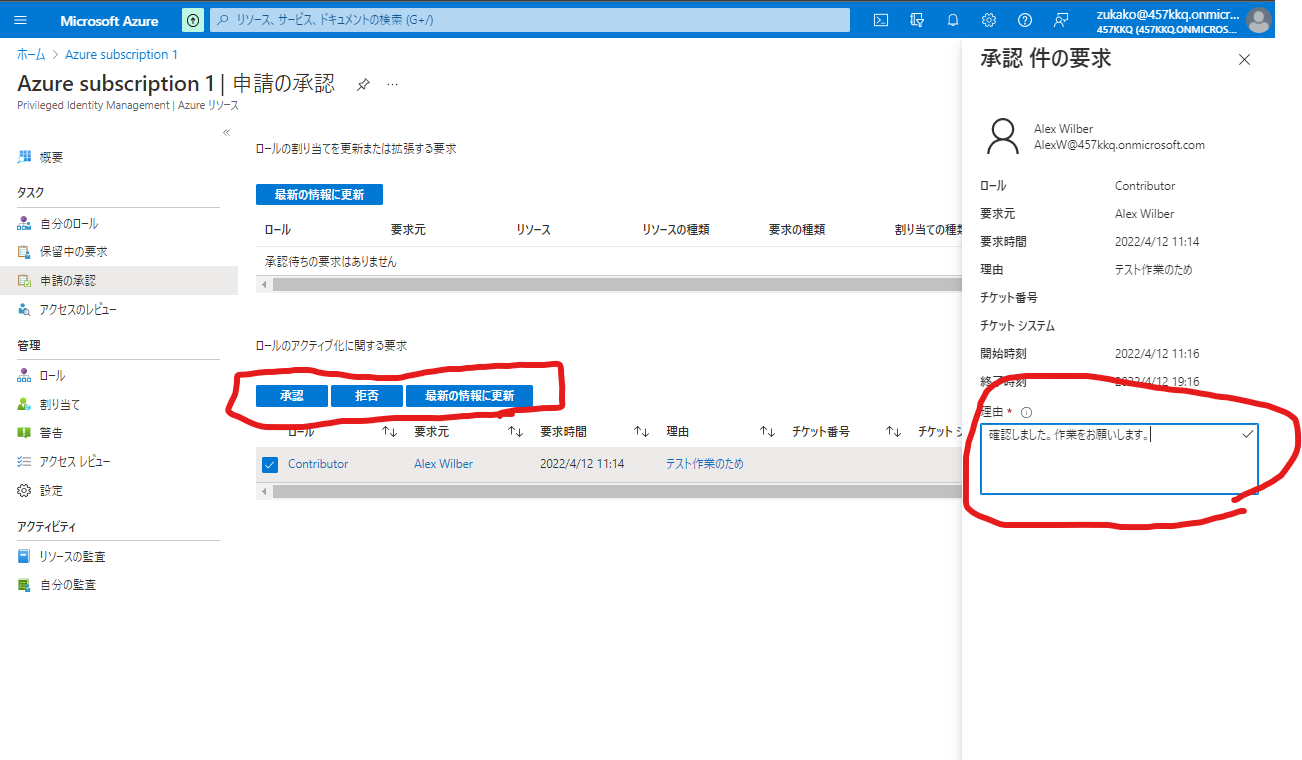Screen dimensions: 1302x760
Task: Sort the activation table by 要求元 column
Action: tap(515, 432)
